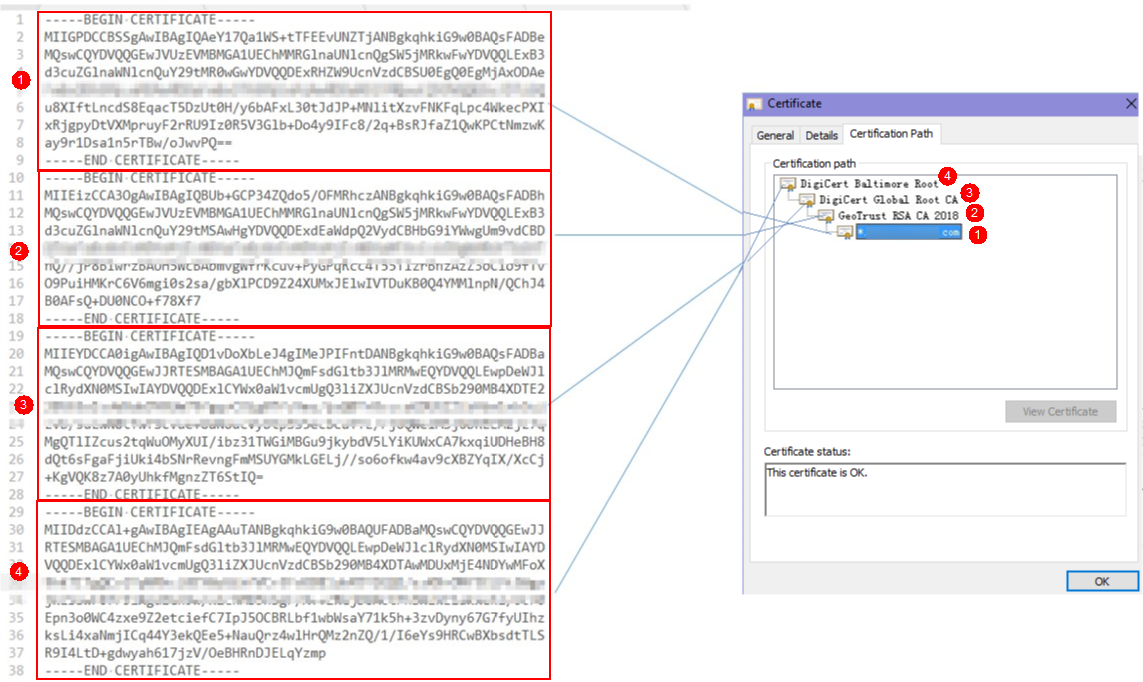Click line number 12 in the editor gutter
The width and height of the screenshot is (1143, 682).
point(16,213)
